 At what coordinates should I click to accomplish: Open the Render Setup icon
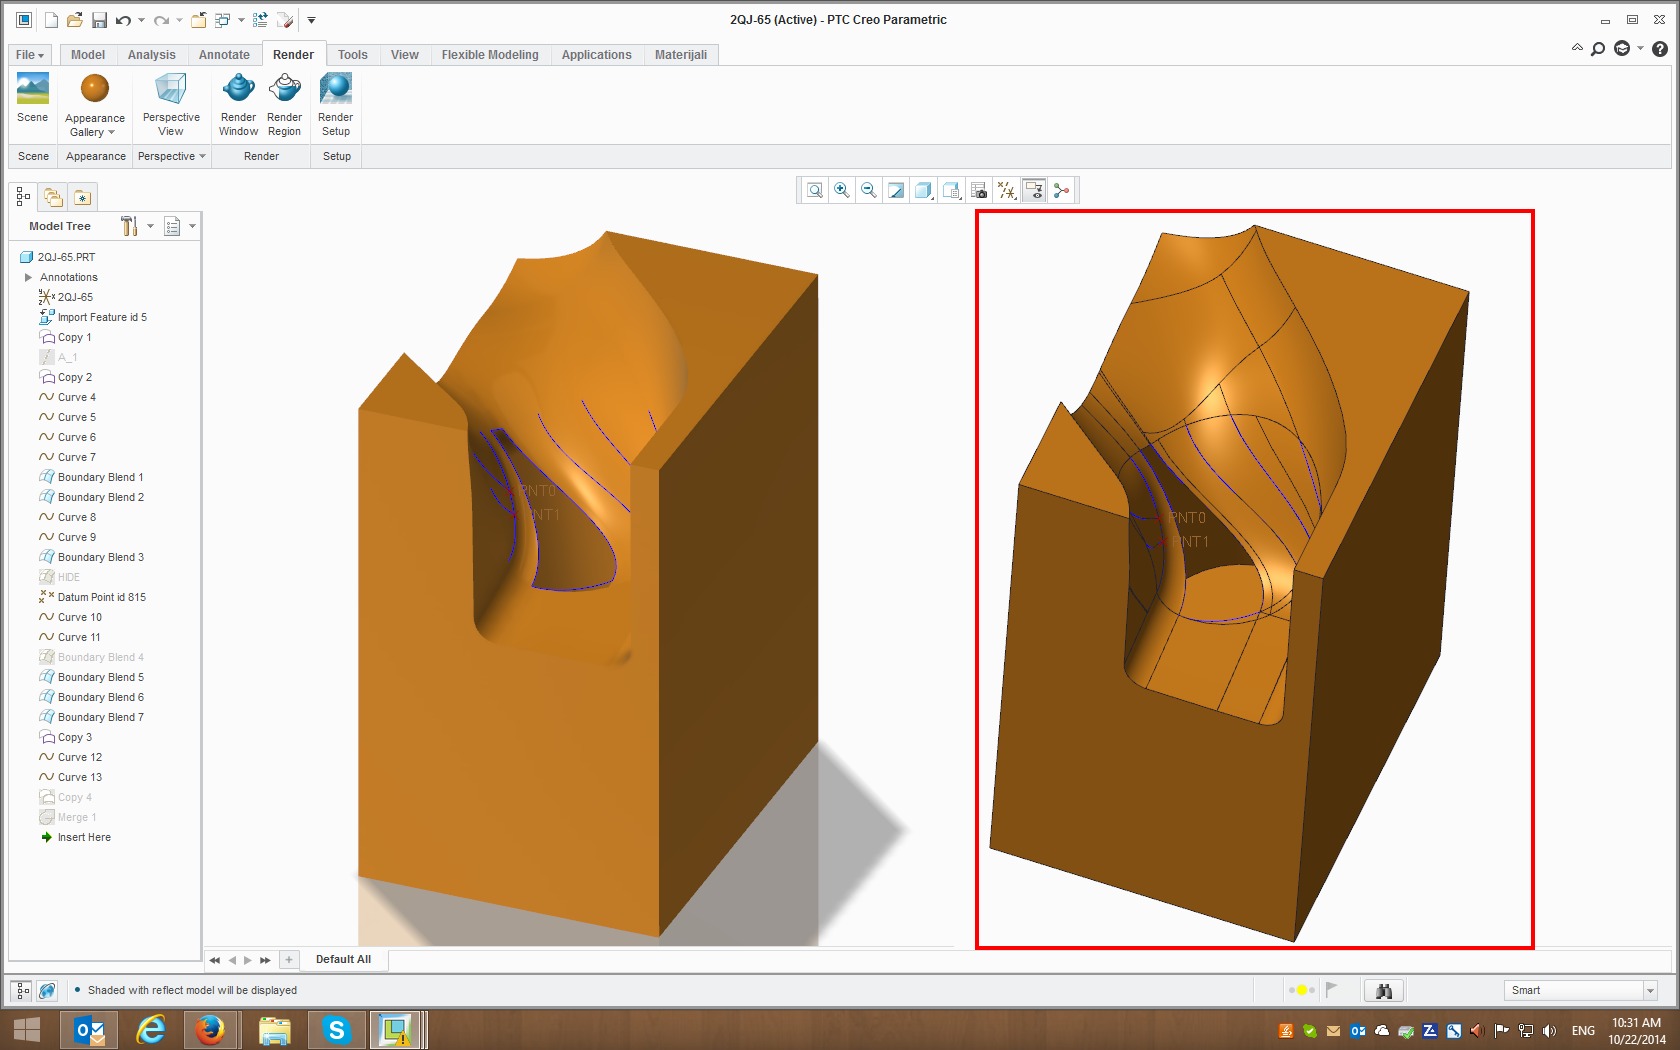point(336,88)
